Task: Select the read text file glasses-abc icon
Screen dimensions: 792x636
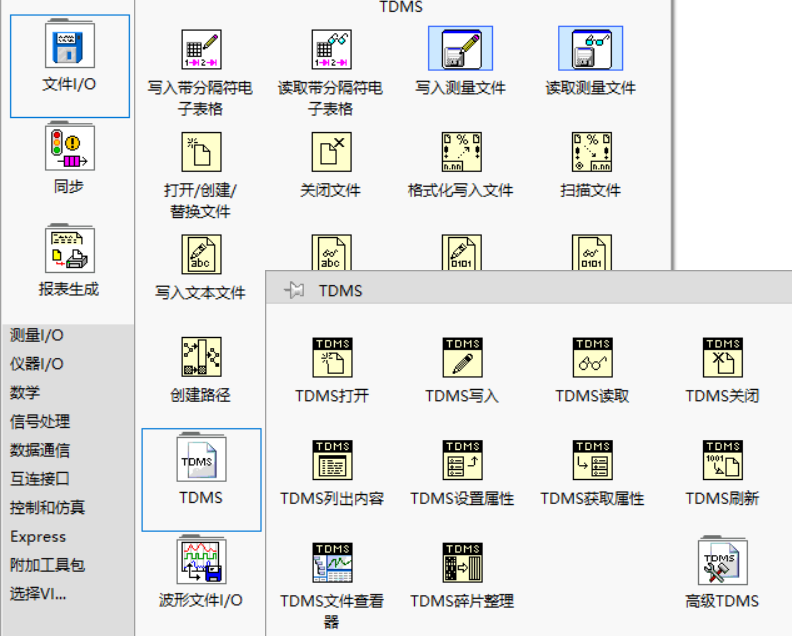Action: coord(331,252)
